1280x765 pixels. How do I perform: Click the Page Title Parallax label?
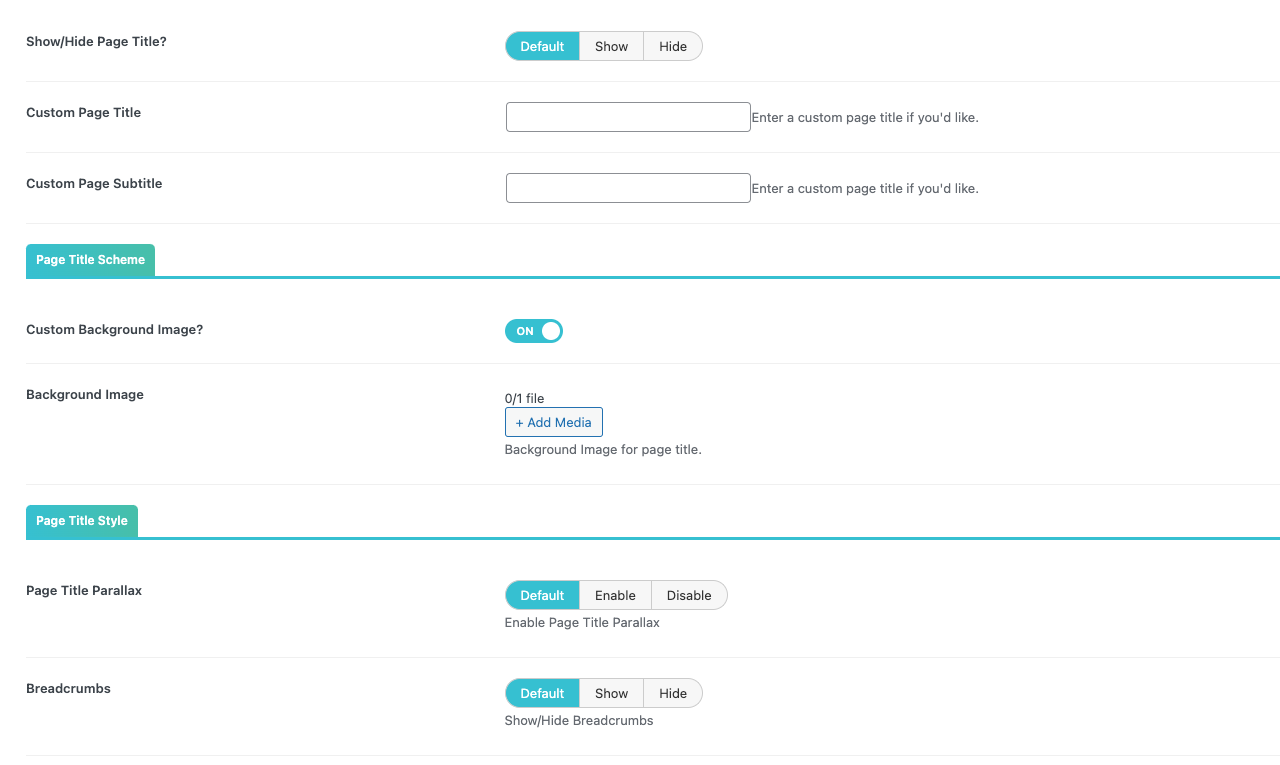point(84,591)
